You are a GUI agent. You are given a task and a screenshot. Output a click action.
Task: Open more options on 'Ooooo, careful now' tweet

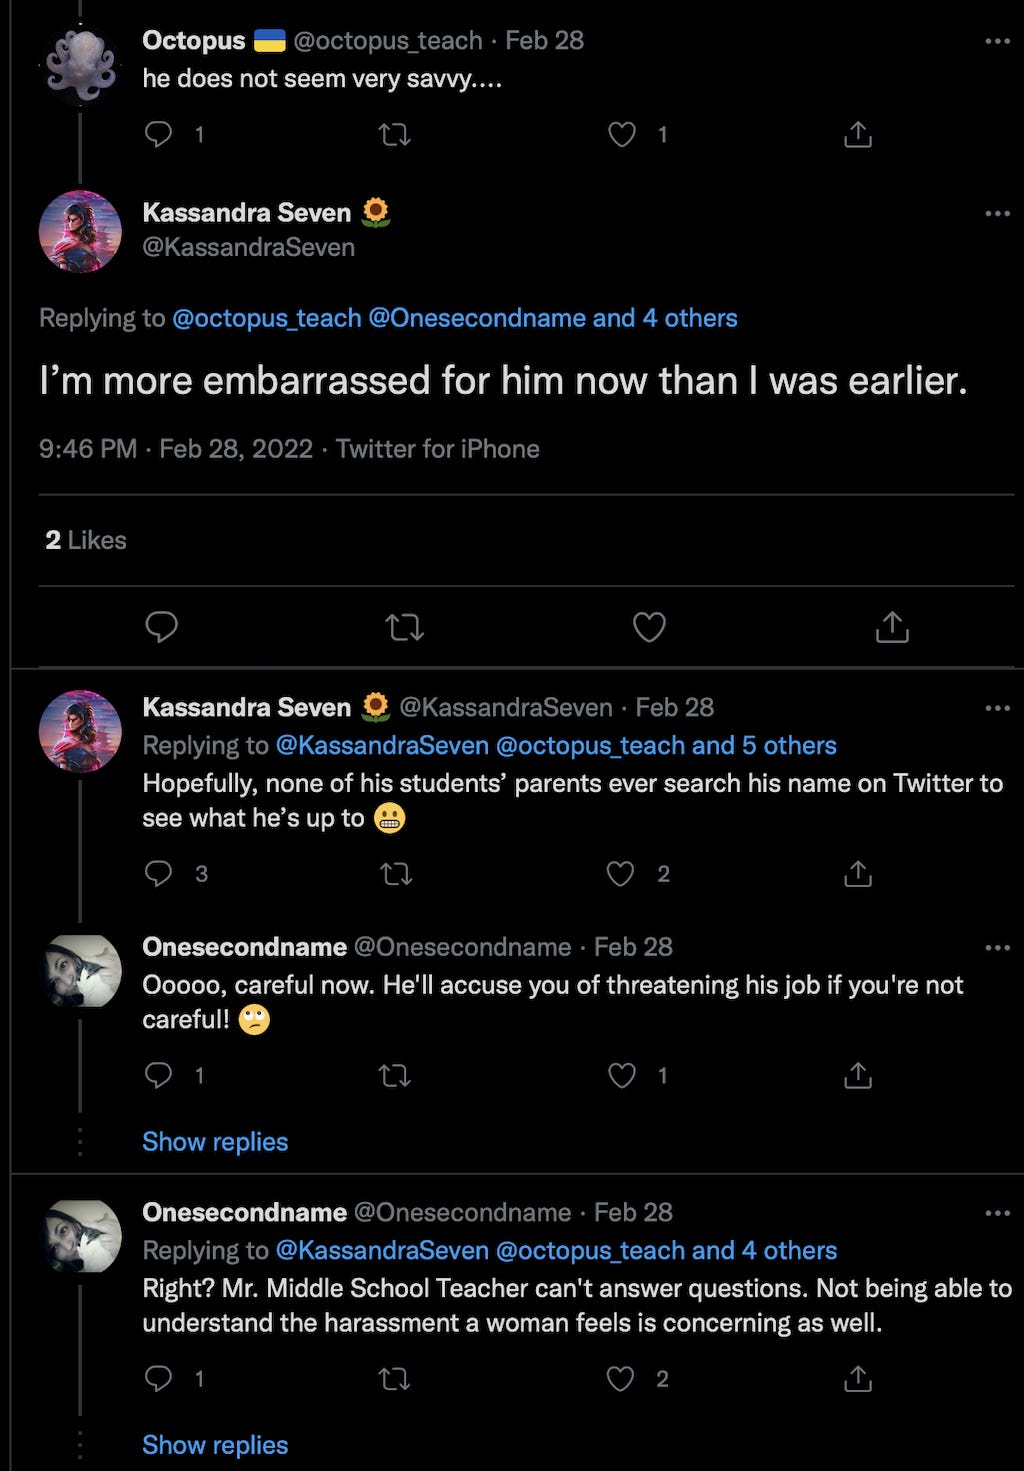click(x=997, y=947)
